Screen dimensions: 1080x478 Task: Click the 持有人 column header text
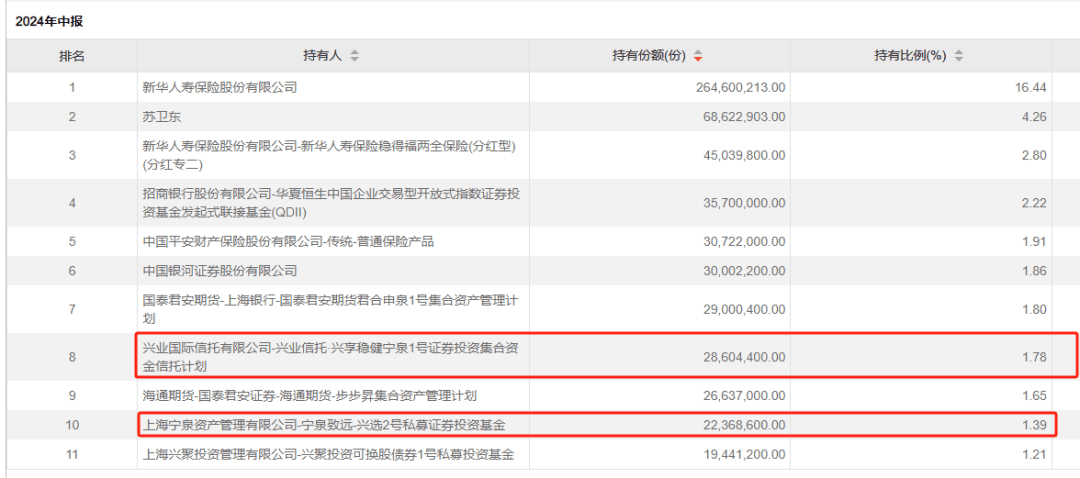(x=322, y=56)
